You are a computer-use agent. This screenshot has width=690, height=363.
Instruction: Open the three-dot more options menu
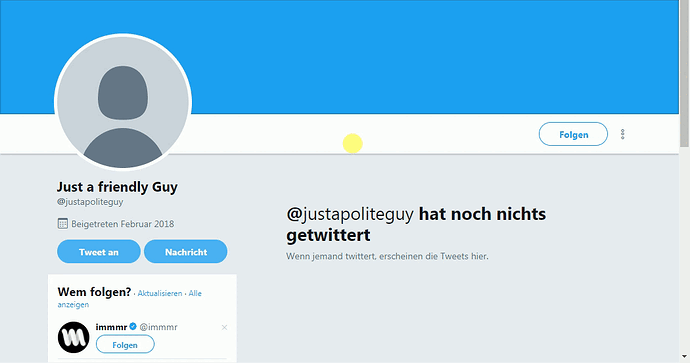point(622,134)
